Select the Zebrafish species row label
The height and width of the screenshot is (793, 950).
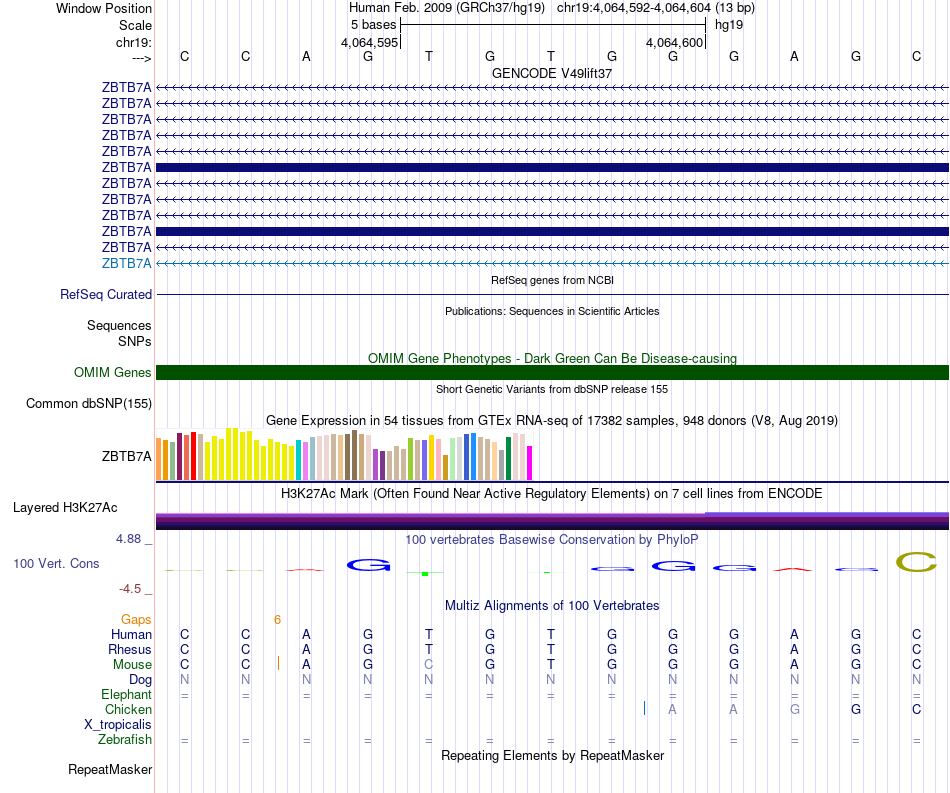(125, 740)
